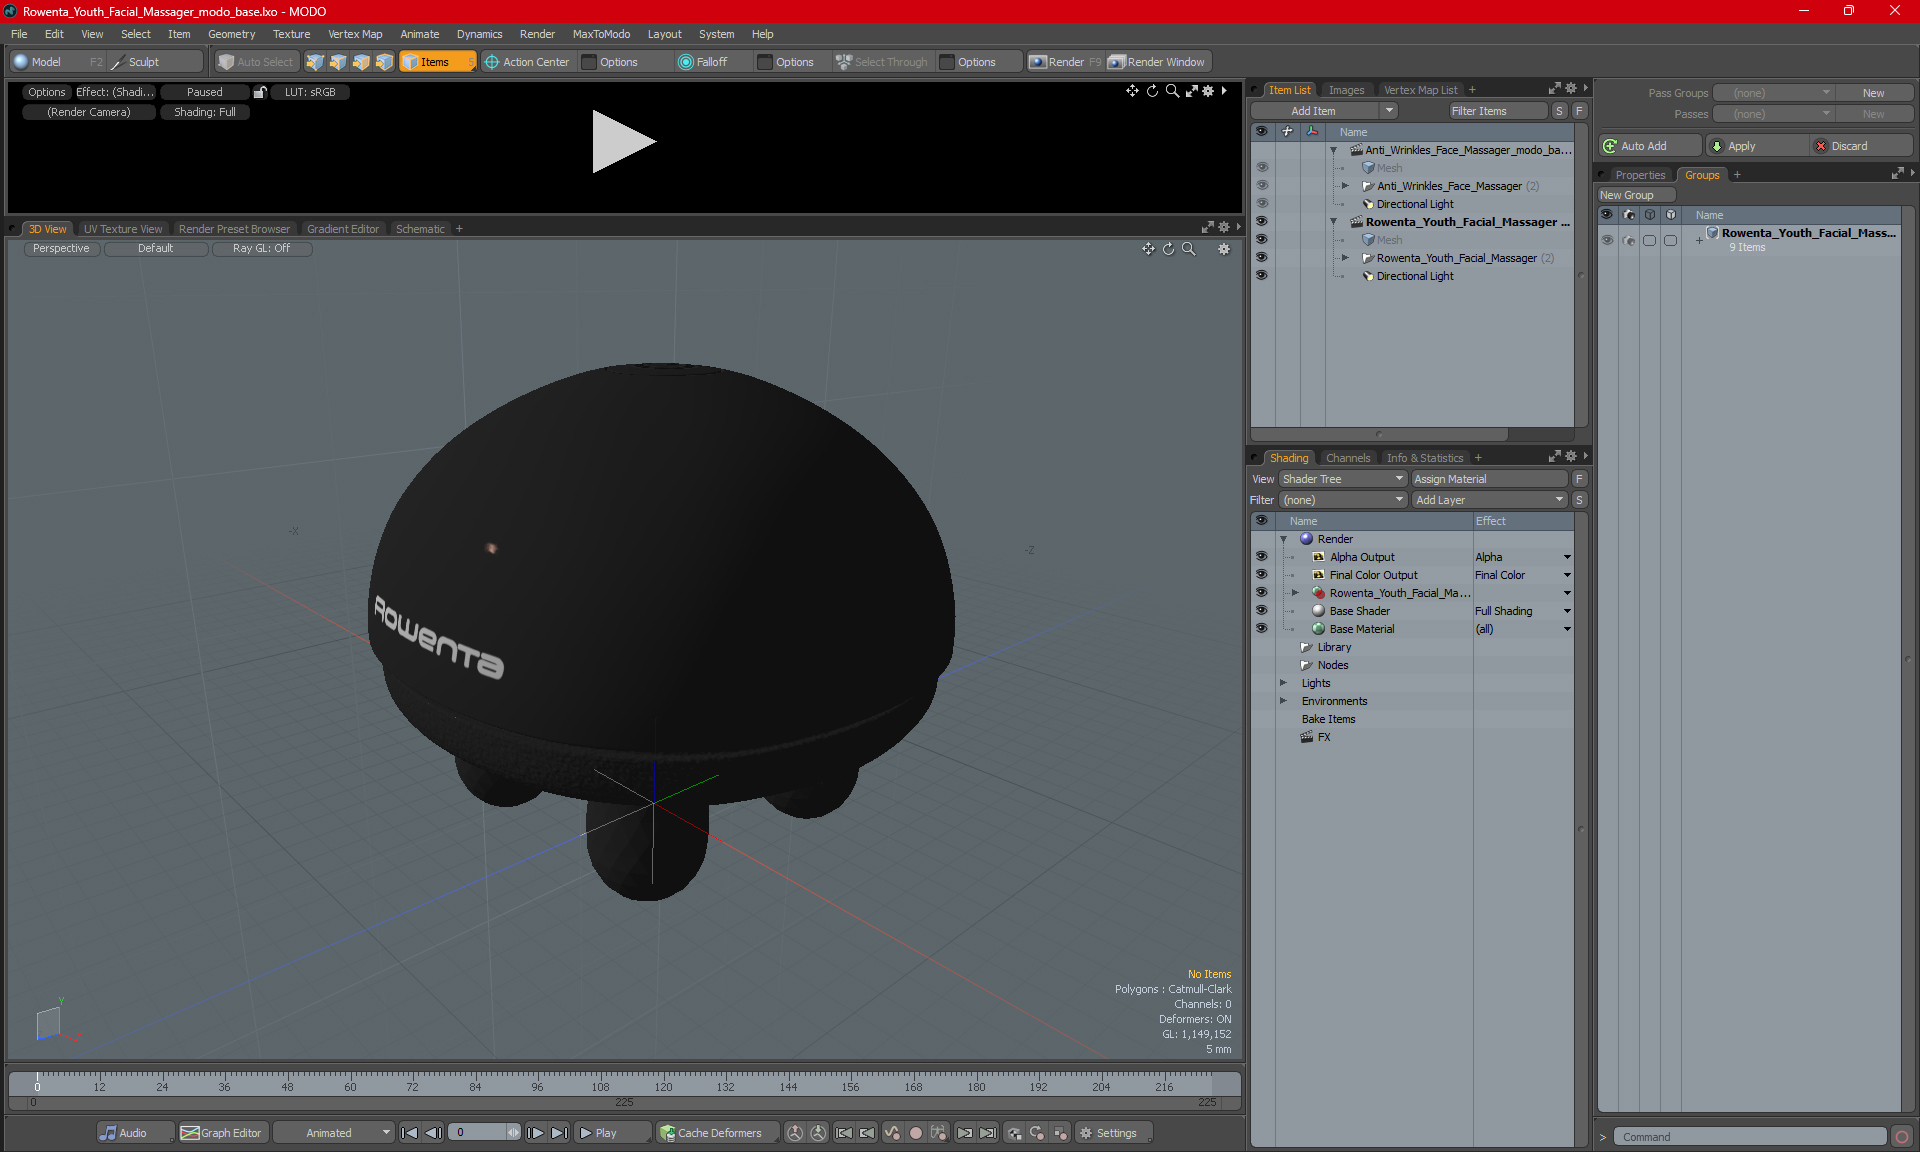This screenshot has height=1152, width=1920.
Task: Toggle visibility of Base Material
Action: [1261, 629]
